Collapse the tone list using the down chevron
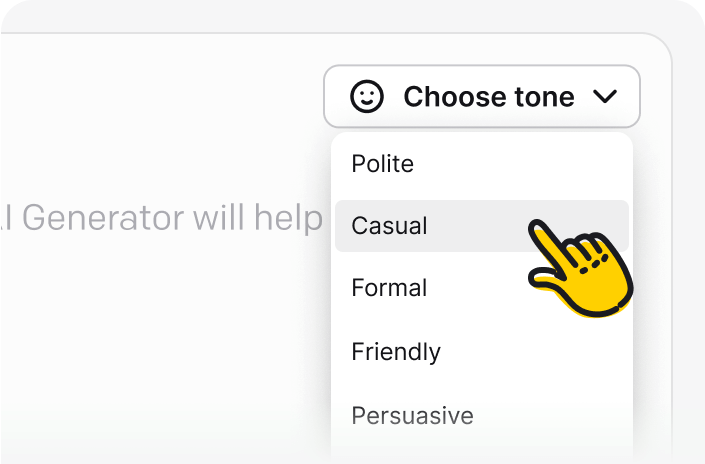 point(605,97)
